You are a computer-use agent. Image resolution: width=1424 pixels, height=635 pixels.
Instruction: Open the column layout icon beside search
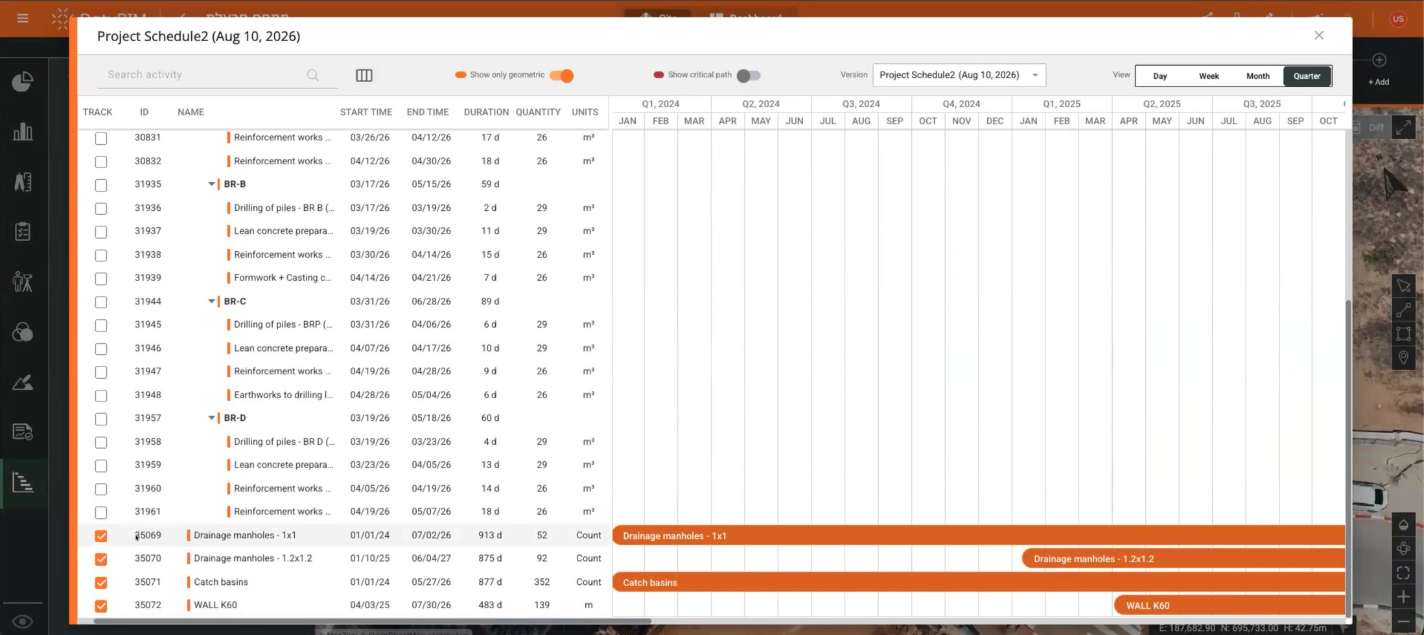point(364,75)
